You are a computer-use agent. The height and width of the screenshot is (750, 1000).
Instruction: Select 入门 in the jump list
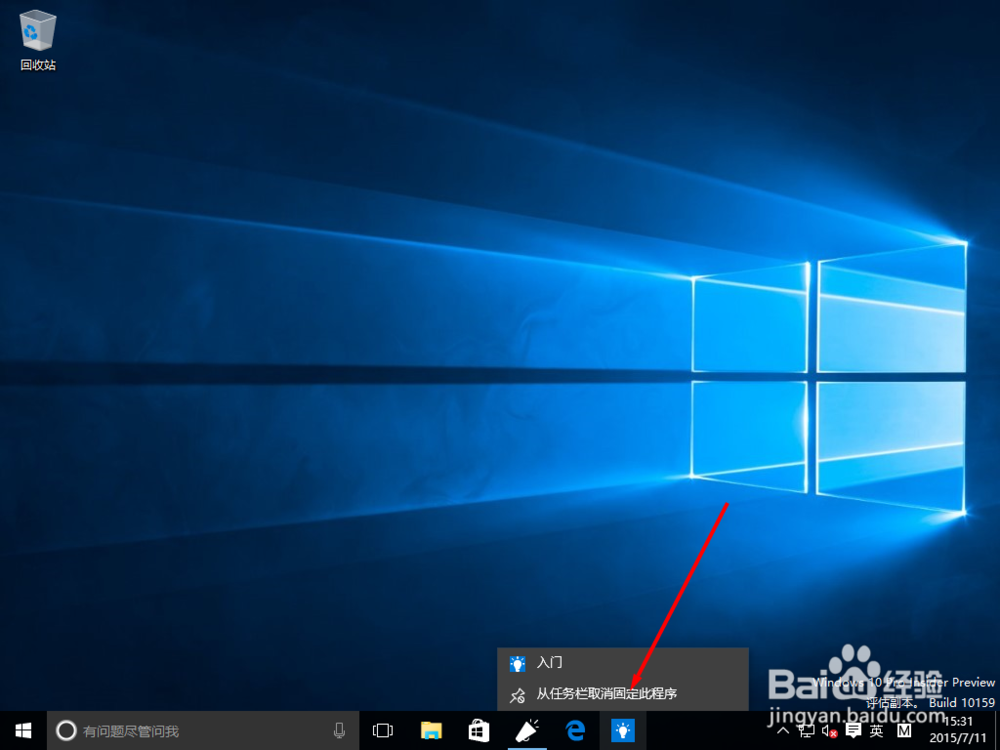click(x=622, y=663)
